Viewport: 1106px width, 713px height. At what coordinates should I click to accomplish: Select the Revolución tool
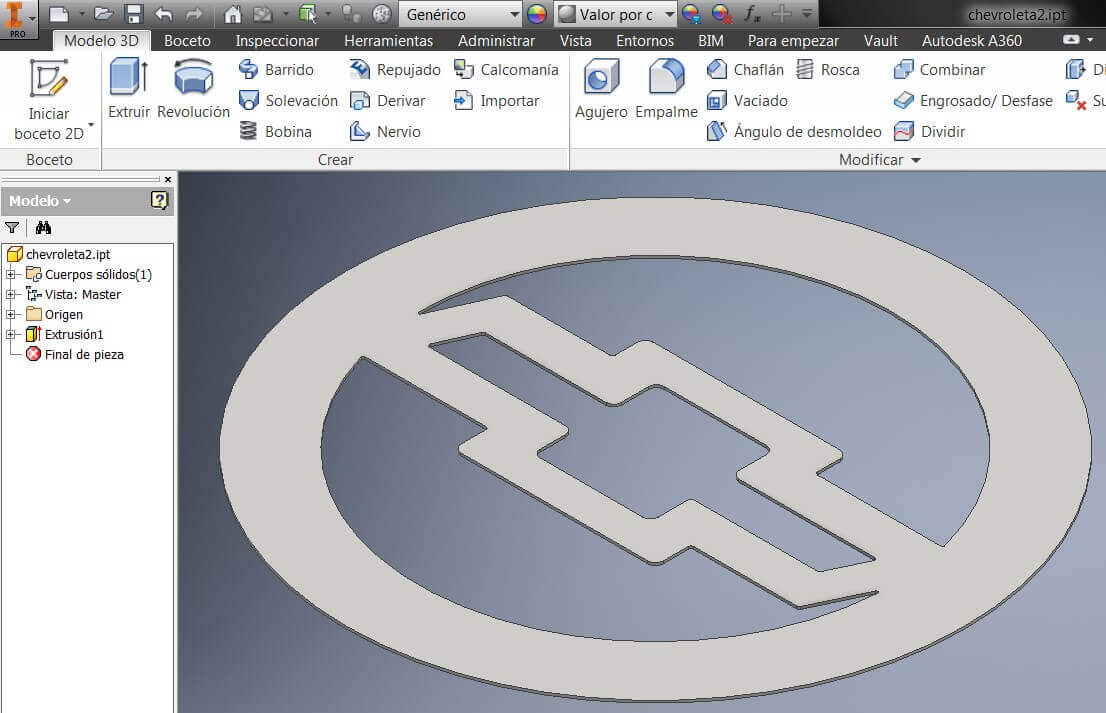[193, 89]
